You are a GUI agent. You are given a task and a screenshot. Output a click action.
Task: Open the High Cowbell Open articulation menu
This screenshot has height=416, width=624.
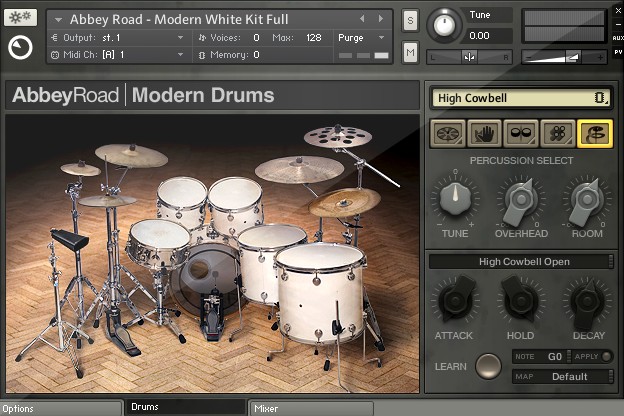[x=521, y=262]
